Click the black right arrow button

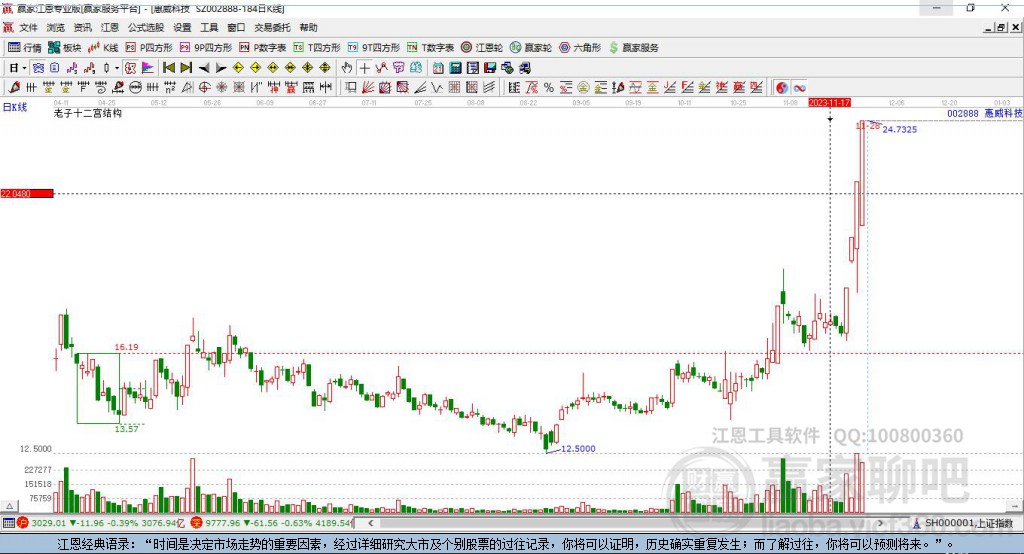(x=221, y=68)
